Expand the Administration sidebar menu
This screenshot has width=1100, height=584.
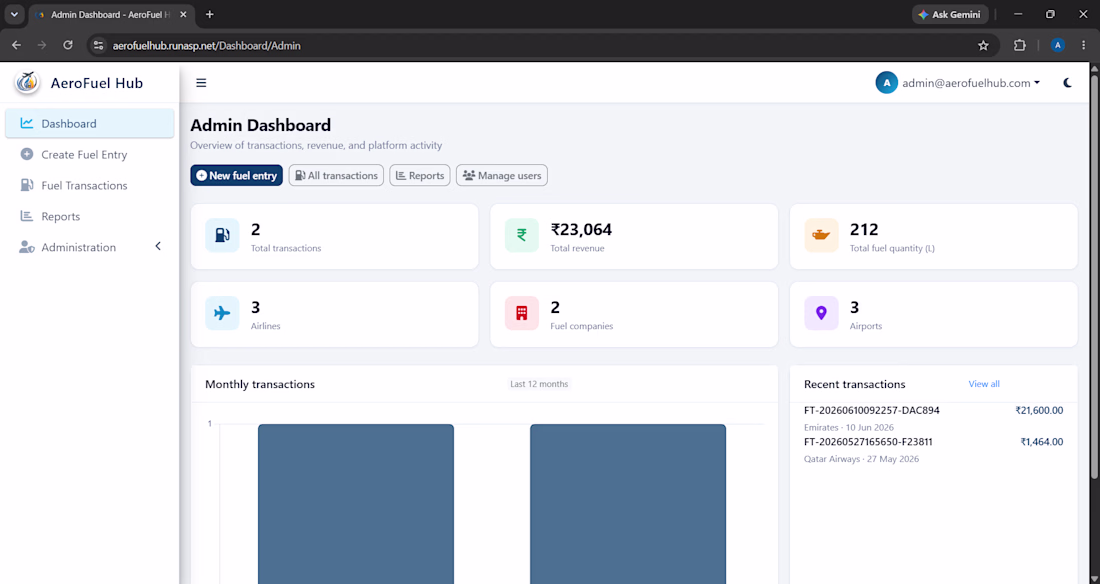[90, 247]
